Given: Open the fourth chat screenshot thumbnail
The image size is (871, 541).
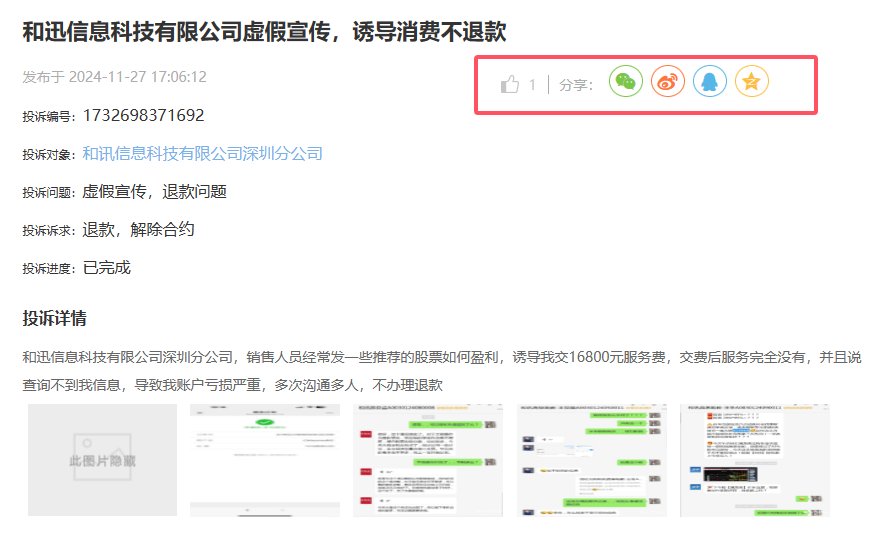Looking at the screenshot, I should (x=592, y=460).
